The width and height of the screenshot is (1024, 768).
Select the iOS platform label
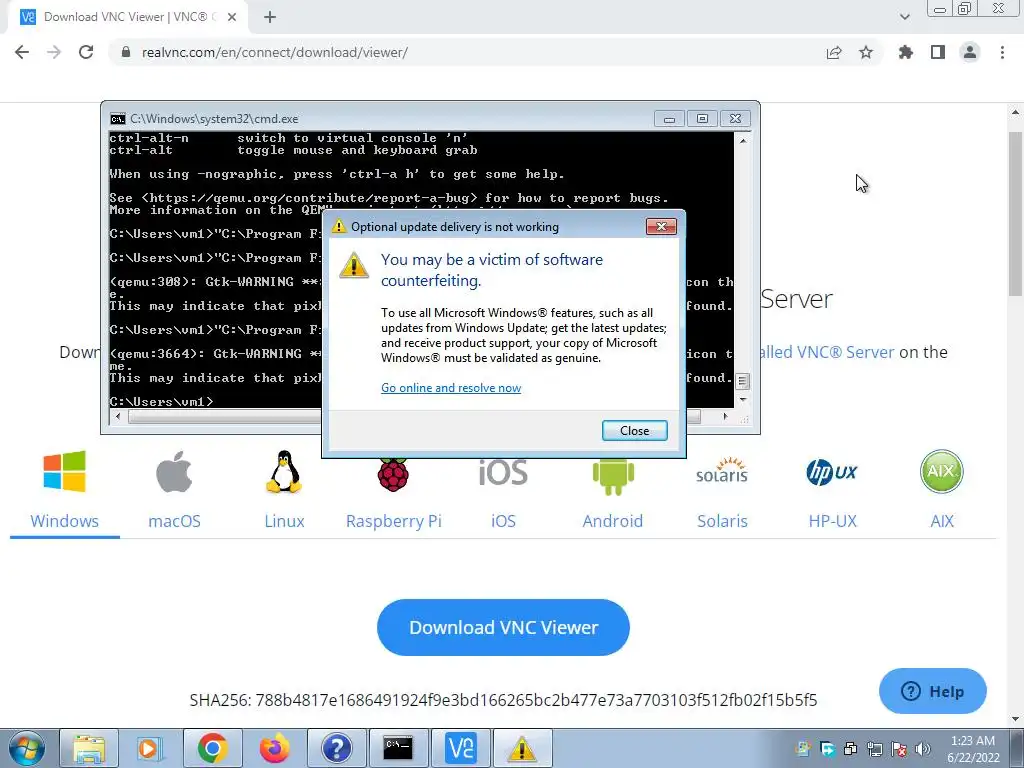point(503,521)
